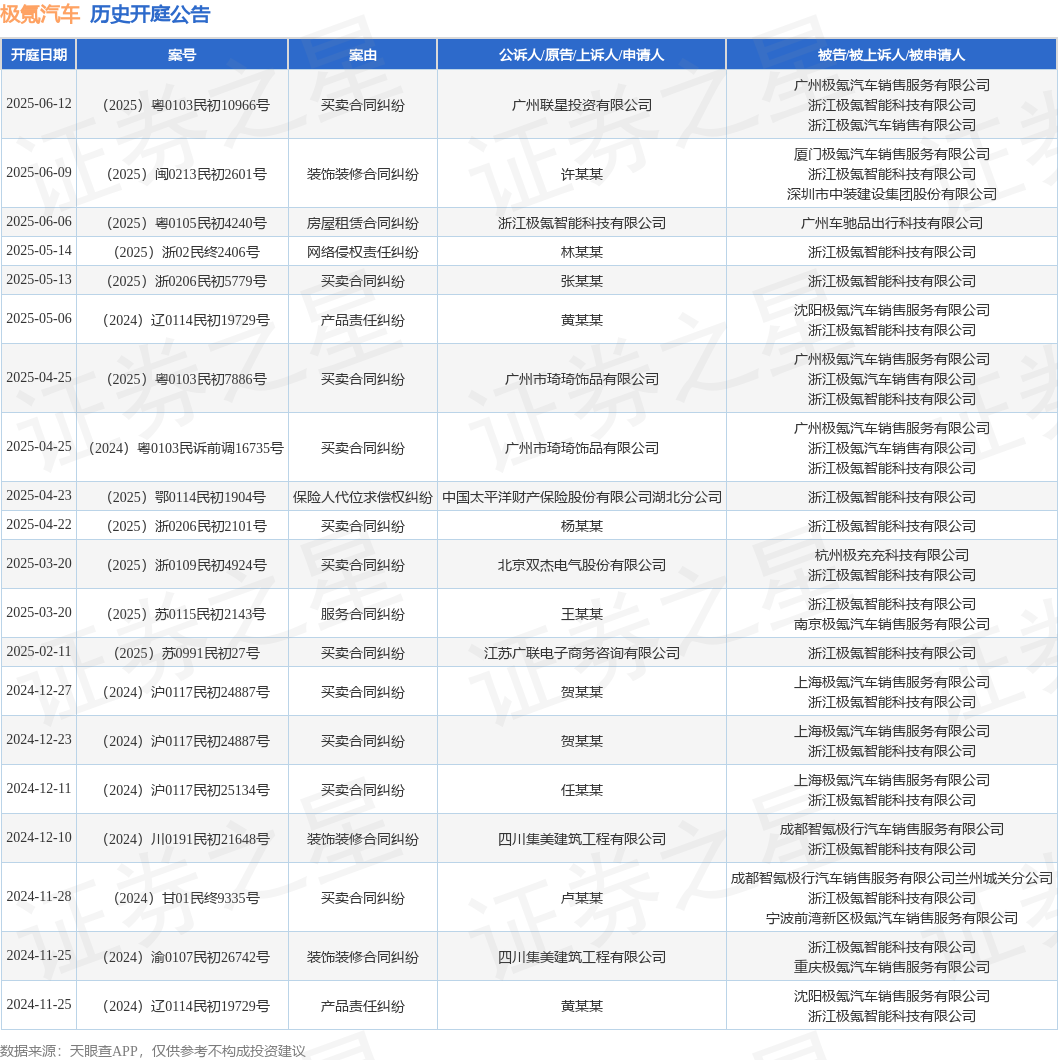Click defendant 宁波前湾新区极氪汽车销售服务有限公司
The image size is (1058, 1060).
pos(891,919)
